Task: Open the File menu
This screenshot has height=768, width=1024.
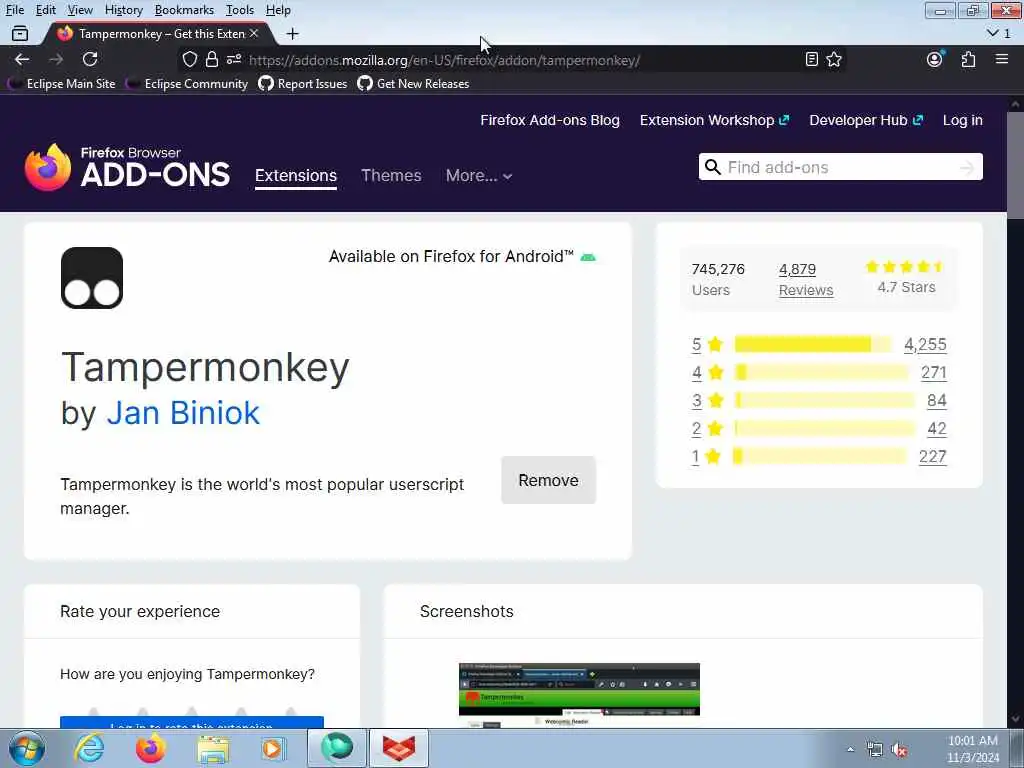Action: (14, 10)
